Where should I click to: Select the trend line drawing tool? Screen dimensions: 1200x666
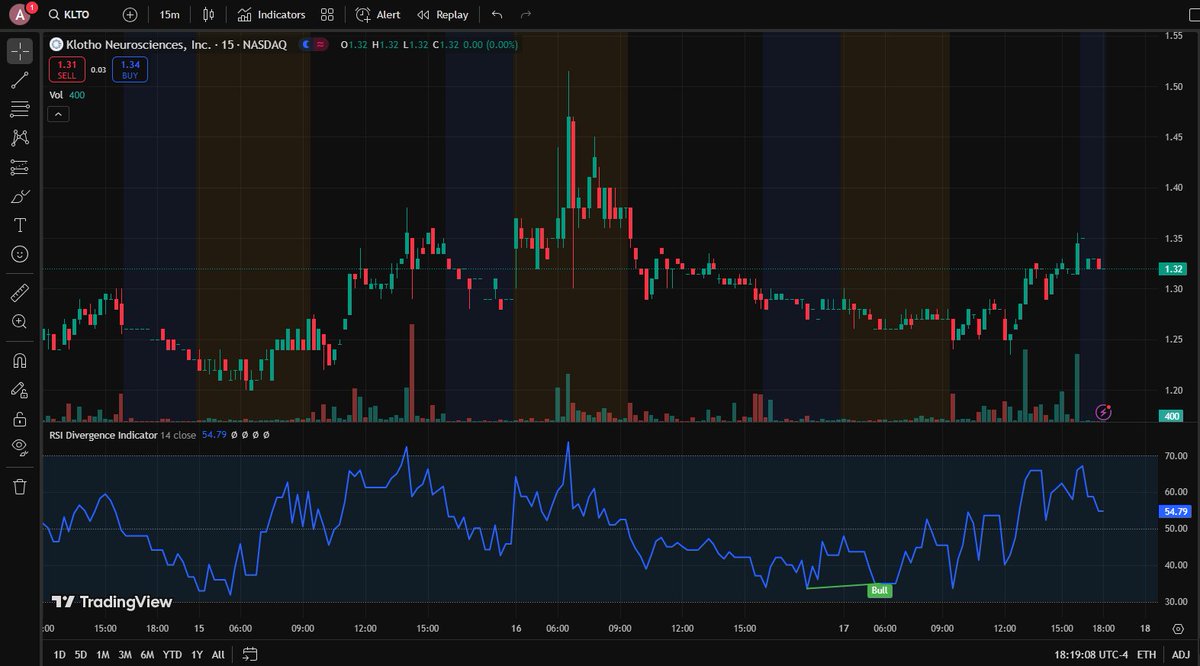20,80
